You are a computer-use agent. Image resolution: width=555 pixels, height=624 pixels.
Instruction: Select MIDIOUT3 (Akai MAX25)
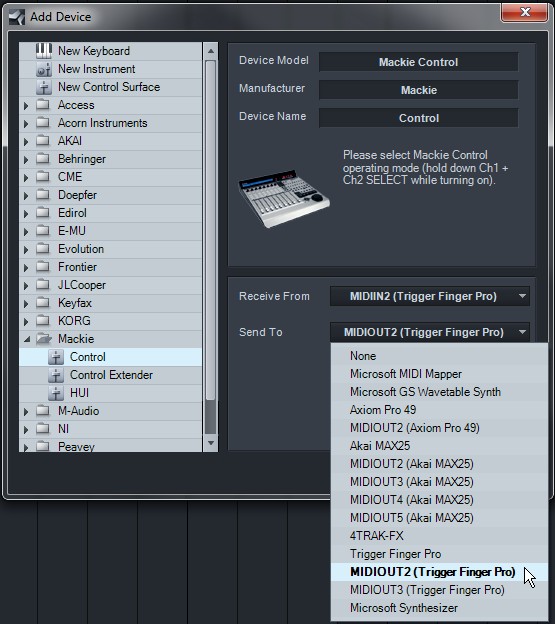[439, 482]
